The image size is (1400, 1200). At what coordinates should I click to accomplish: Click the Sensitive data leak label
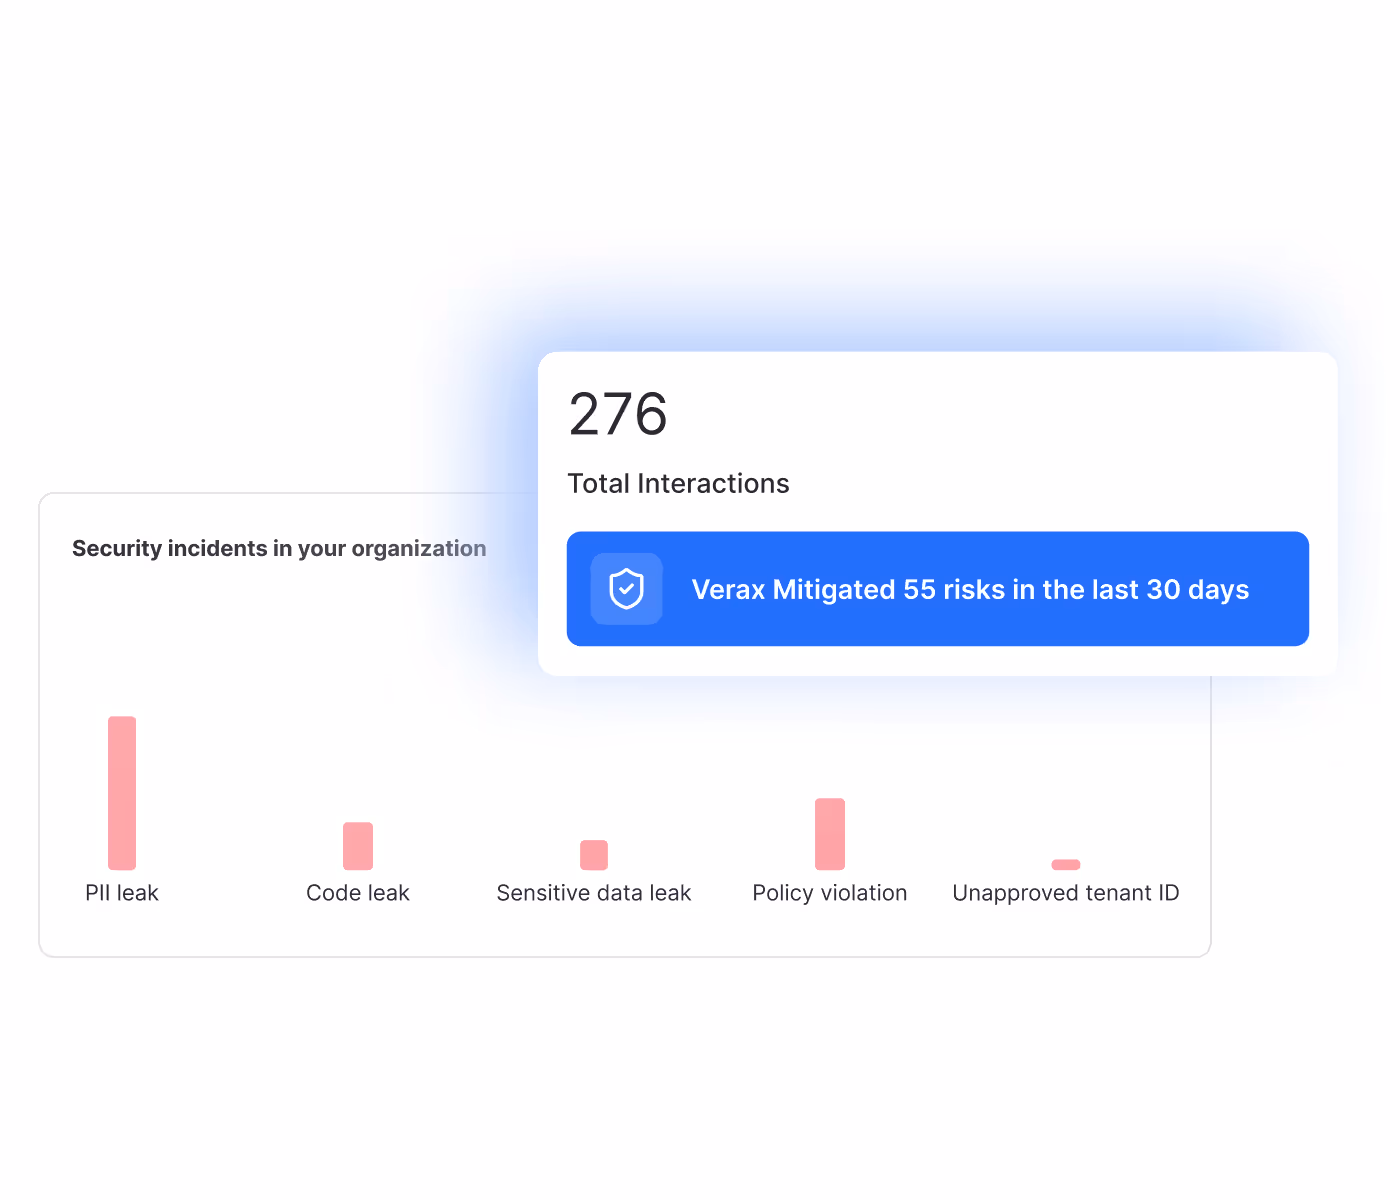pyautogui.click(x=594, y=893)
